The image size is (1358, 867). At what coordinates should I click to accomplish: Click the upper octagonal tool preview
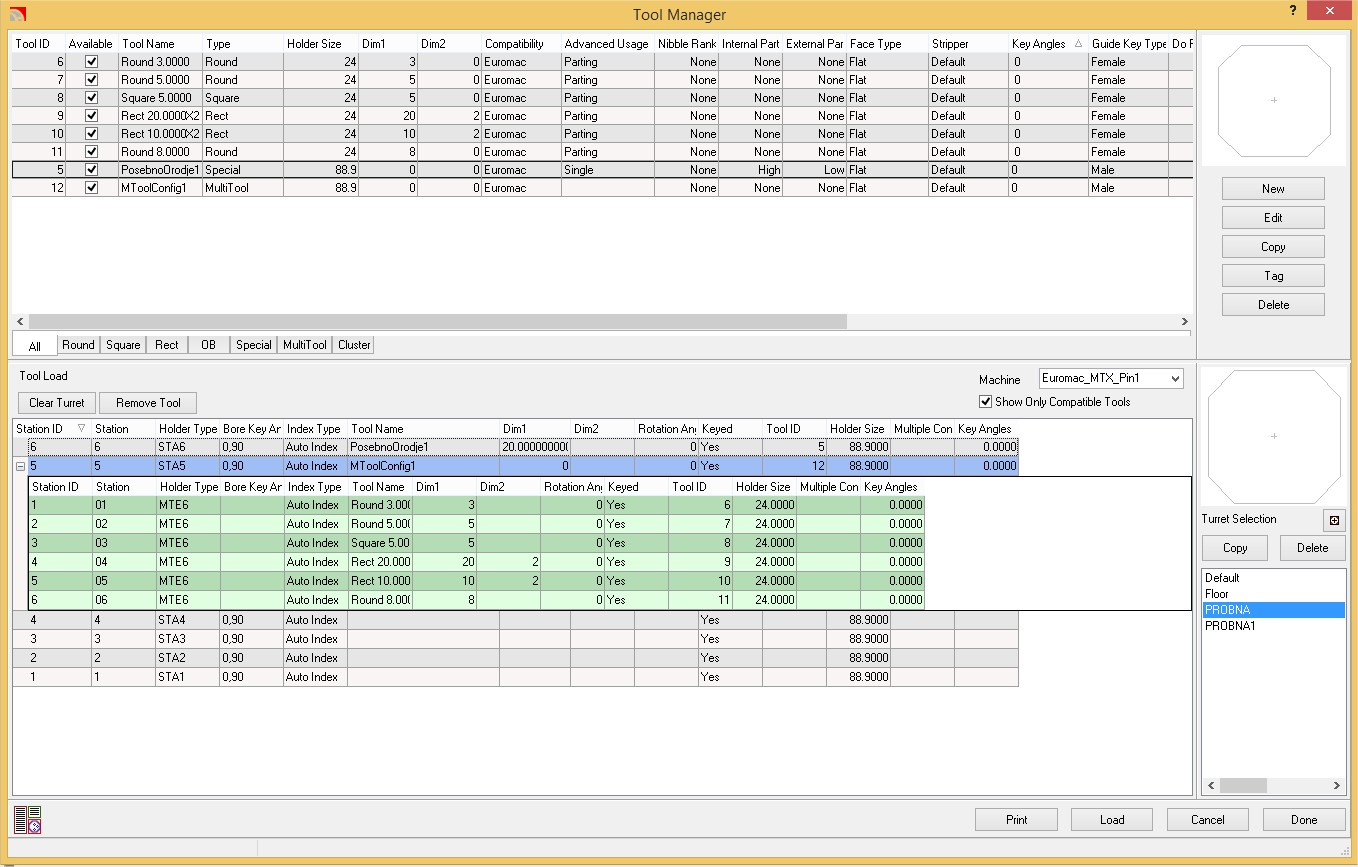(1273, 100)
